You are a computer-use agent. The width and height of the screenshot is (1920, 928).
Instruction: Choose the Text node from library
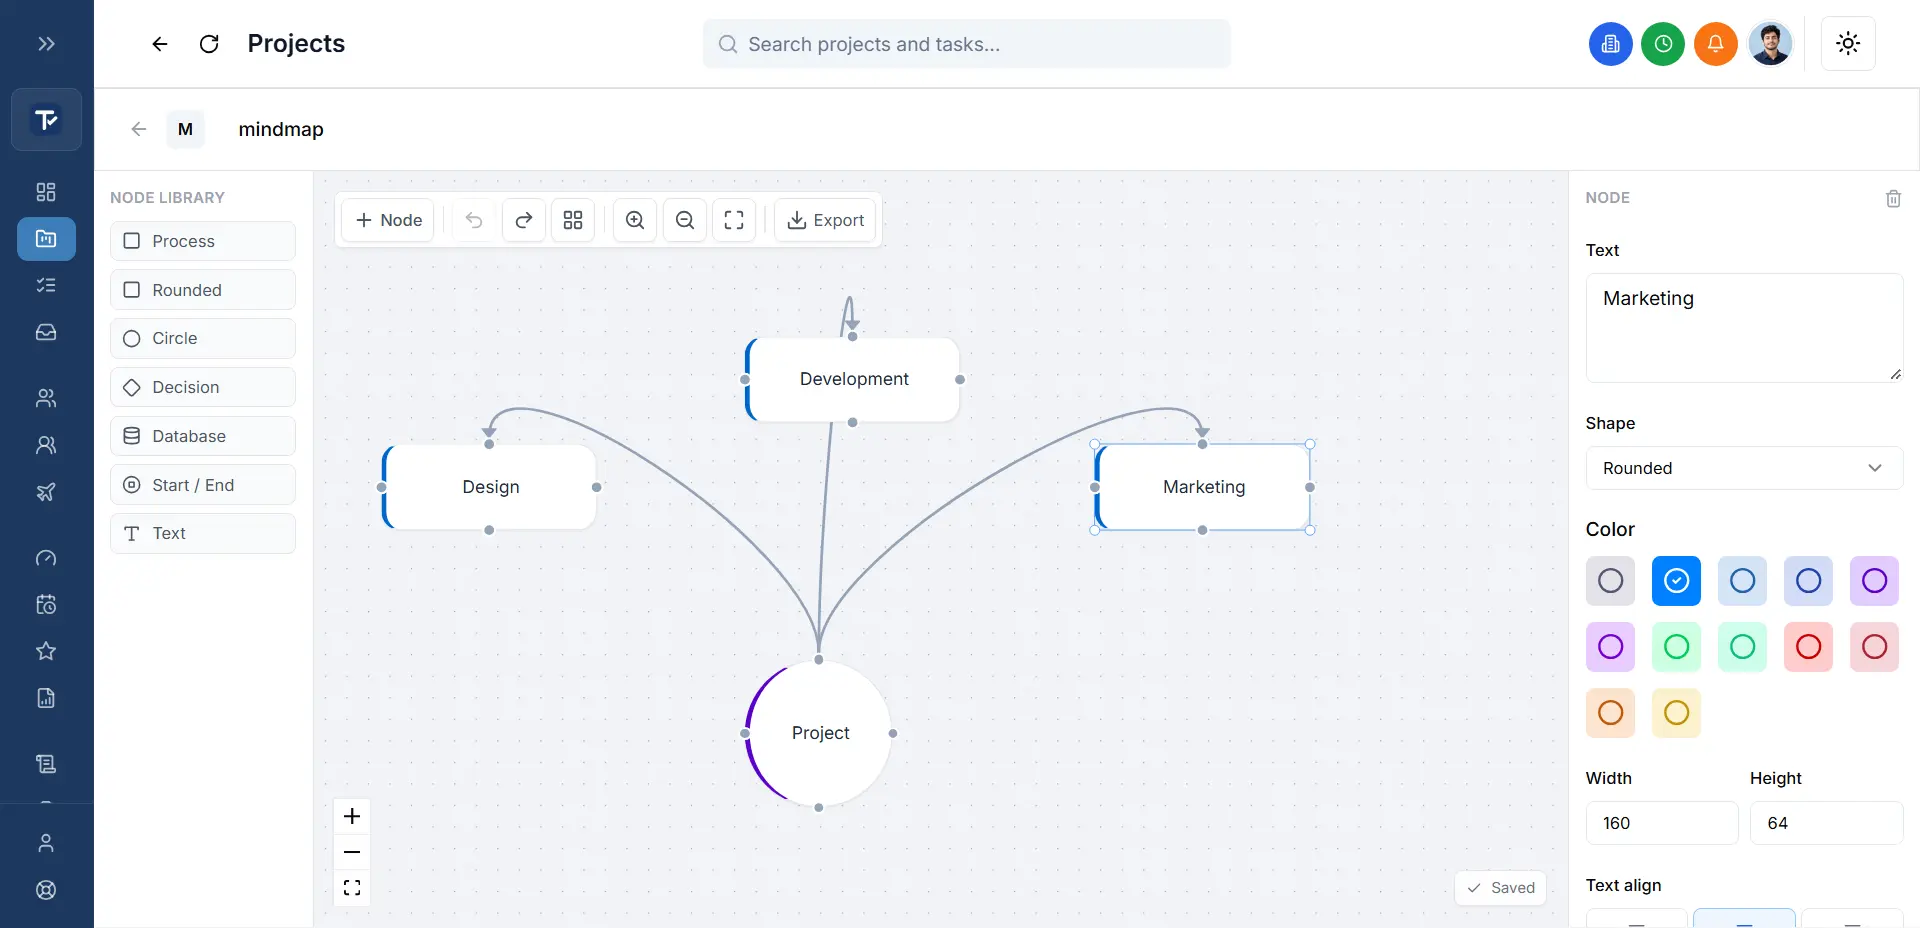tap(203, 533)
